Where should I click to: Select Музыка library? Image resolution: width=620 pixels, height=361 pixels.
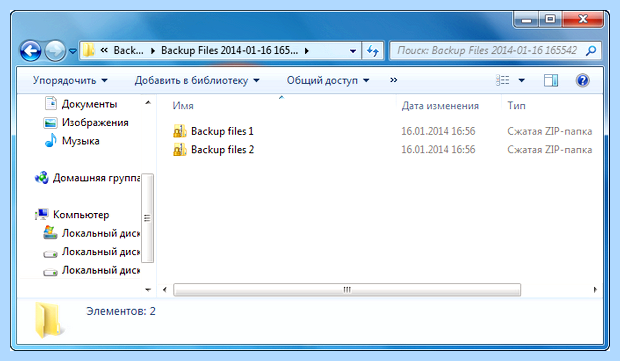coord(80,141)
